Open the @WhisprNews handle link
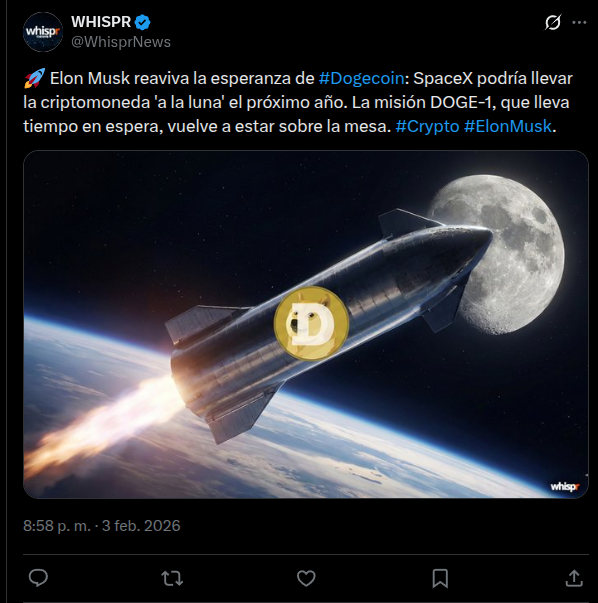The height and width of the screenshot is (603, 598). click(121, 42)
